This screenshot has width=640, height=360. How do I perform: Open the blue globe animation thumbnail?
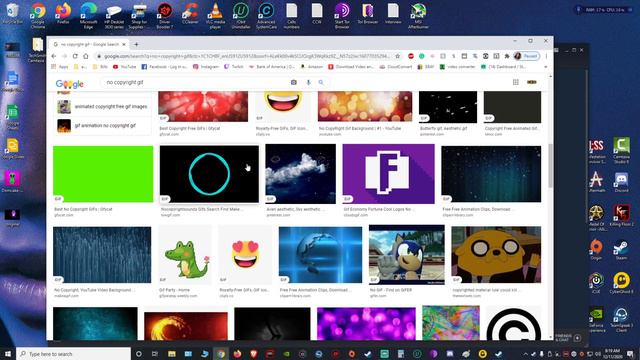point(320,255)
